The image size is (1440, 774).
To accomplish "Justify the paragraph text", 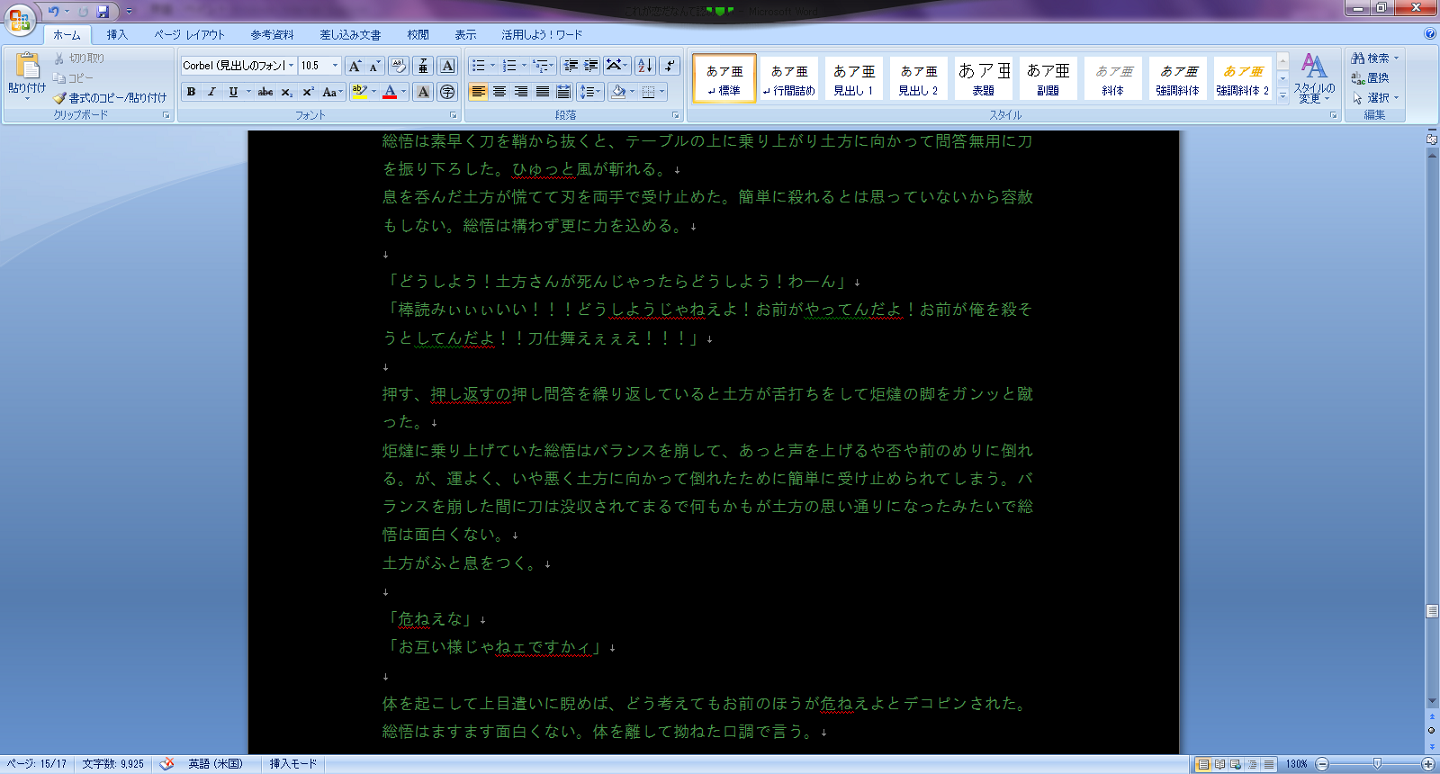I will [542, 92].
